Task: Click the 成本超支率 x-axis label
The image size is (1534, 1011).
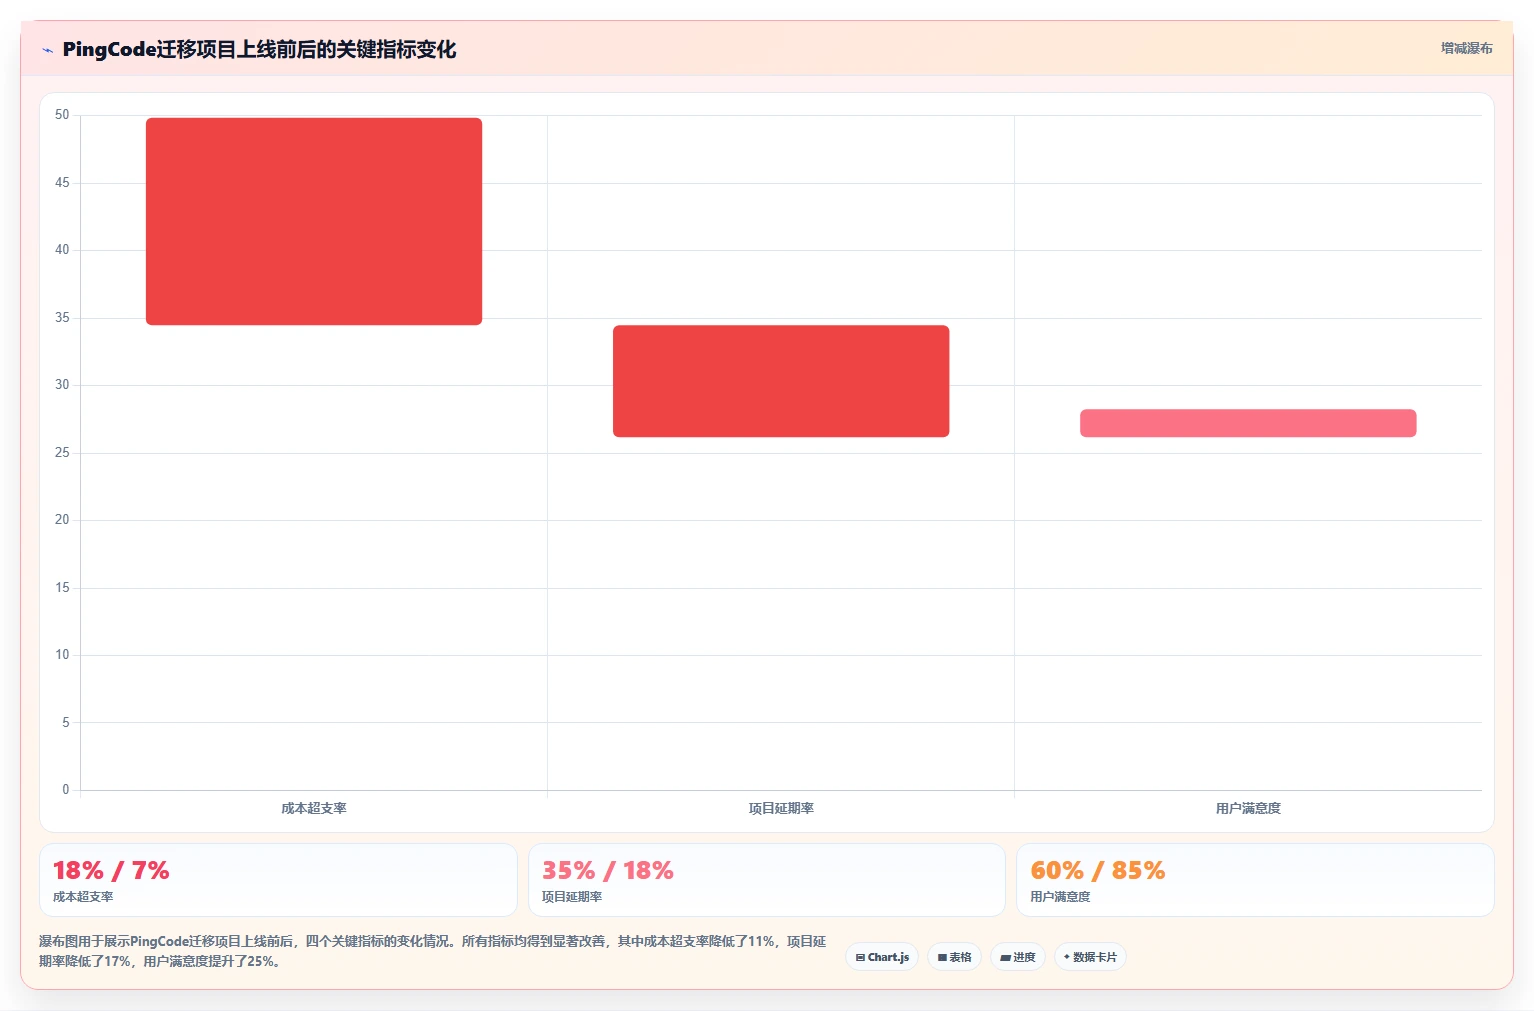Action: click(x=314, y=808)
